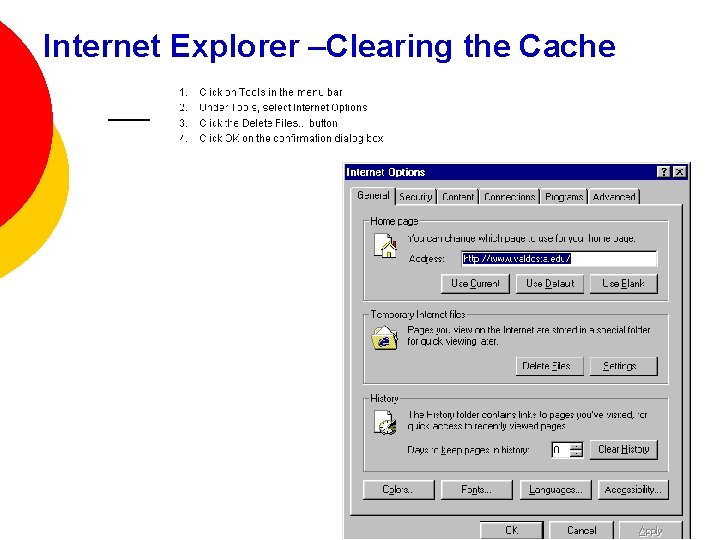The height and width of the screenshot is (540, 720).
Task: Click step 2 text about Internet Options
Action: click(x=283, y=107)
